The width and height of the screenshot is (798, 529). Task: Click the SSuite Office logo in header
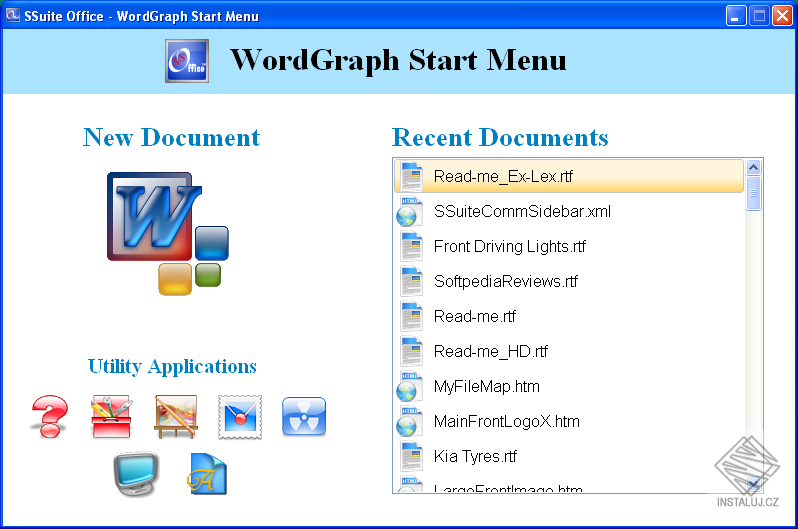pyautogui.click(x=187, y=61)
